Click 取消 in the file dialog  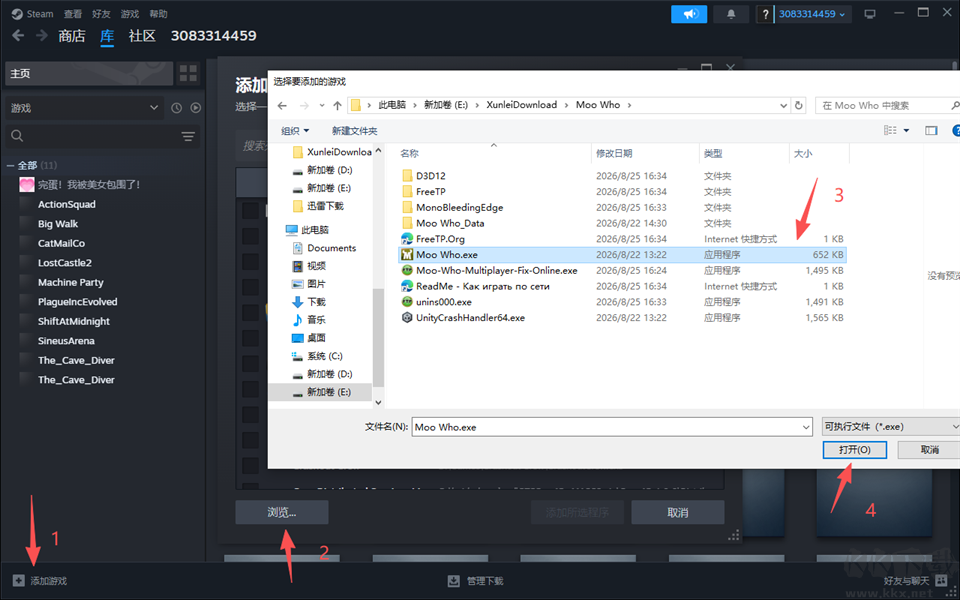[929, 449]
